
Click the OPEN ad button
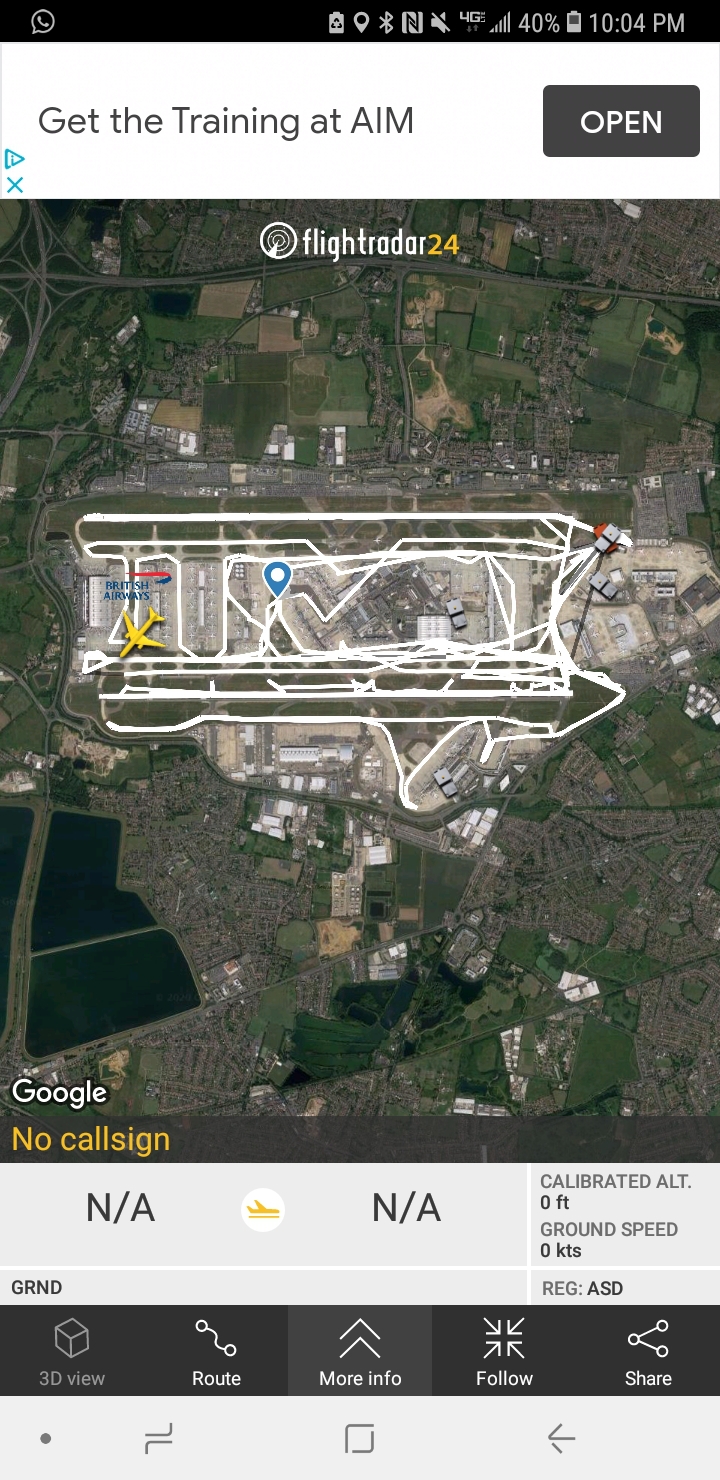pyautogui.click(x=621, y=121)
